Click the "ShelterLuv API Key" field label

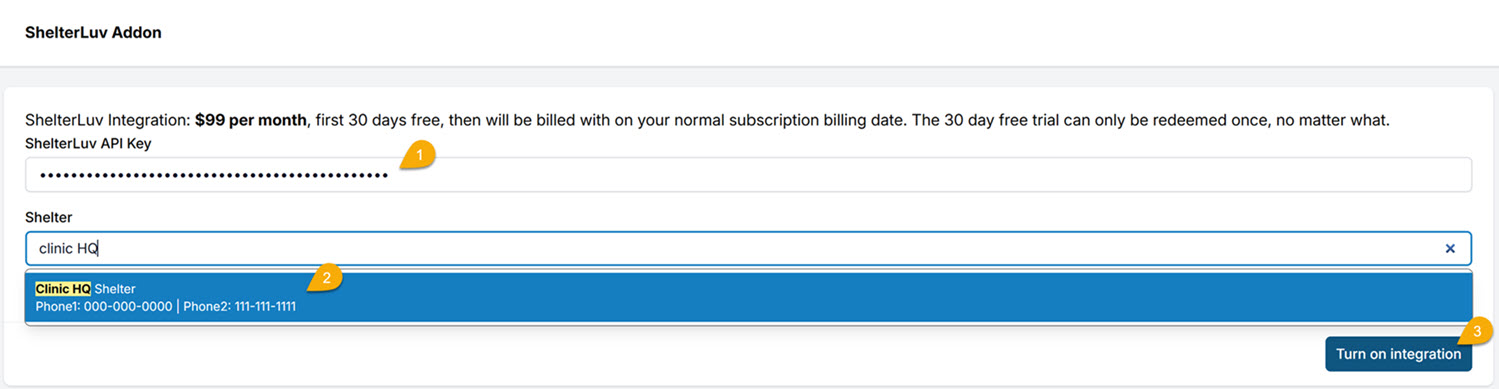[x=88, y=143]
